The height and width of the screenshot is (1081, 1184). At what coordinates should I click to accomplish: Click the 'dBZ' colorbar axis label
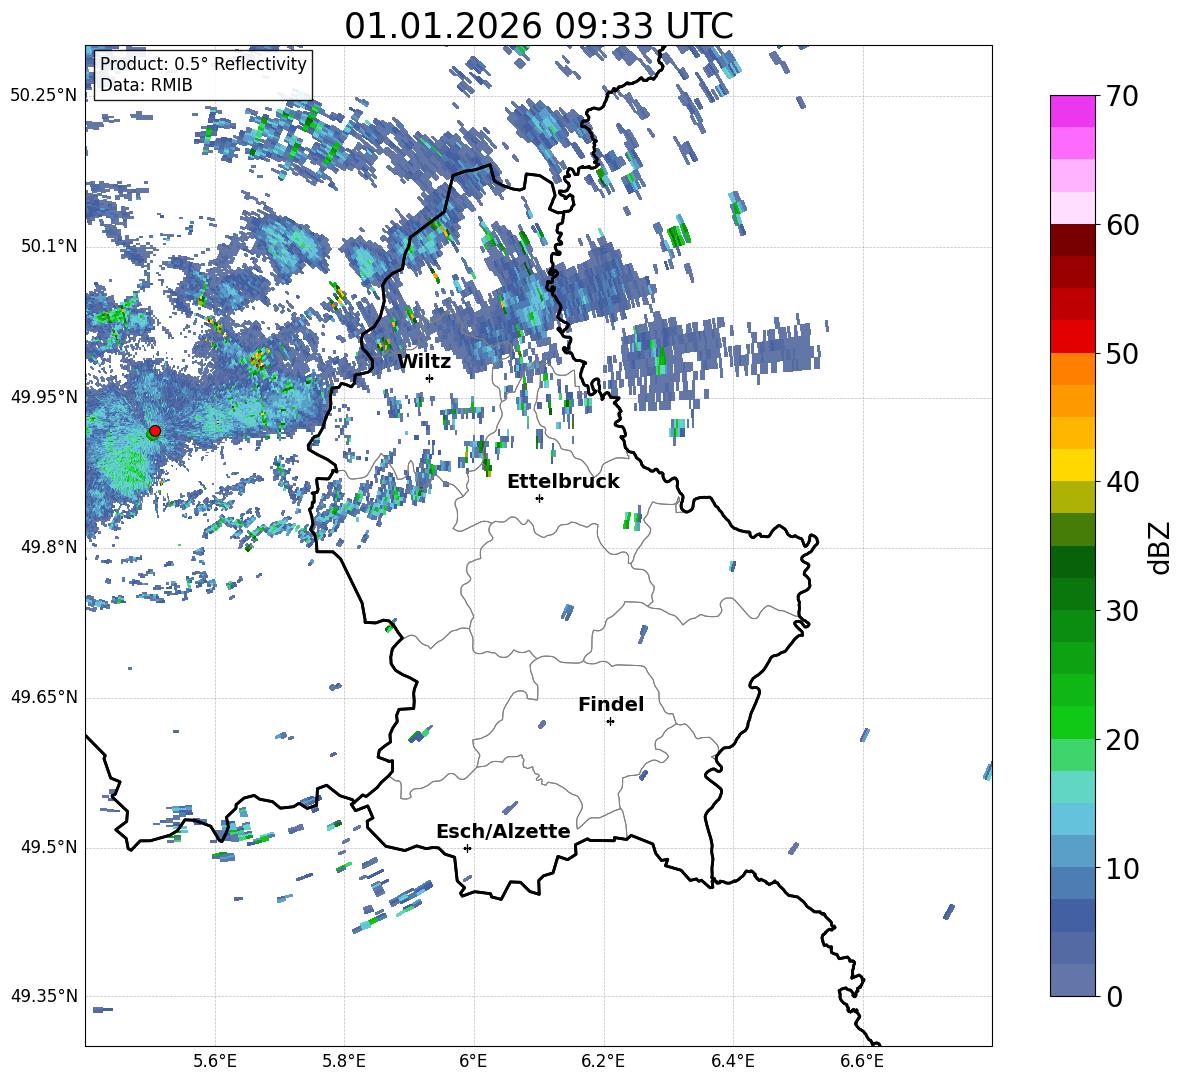pyautogui.click(x=1161, y=547)
